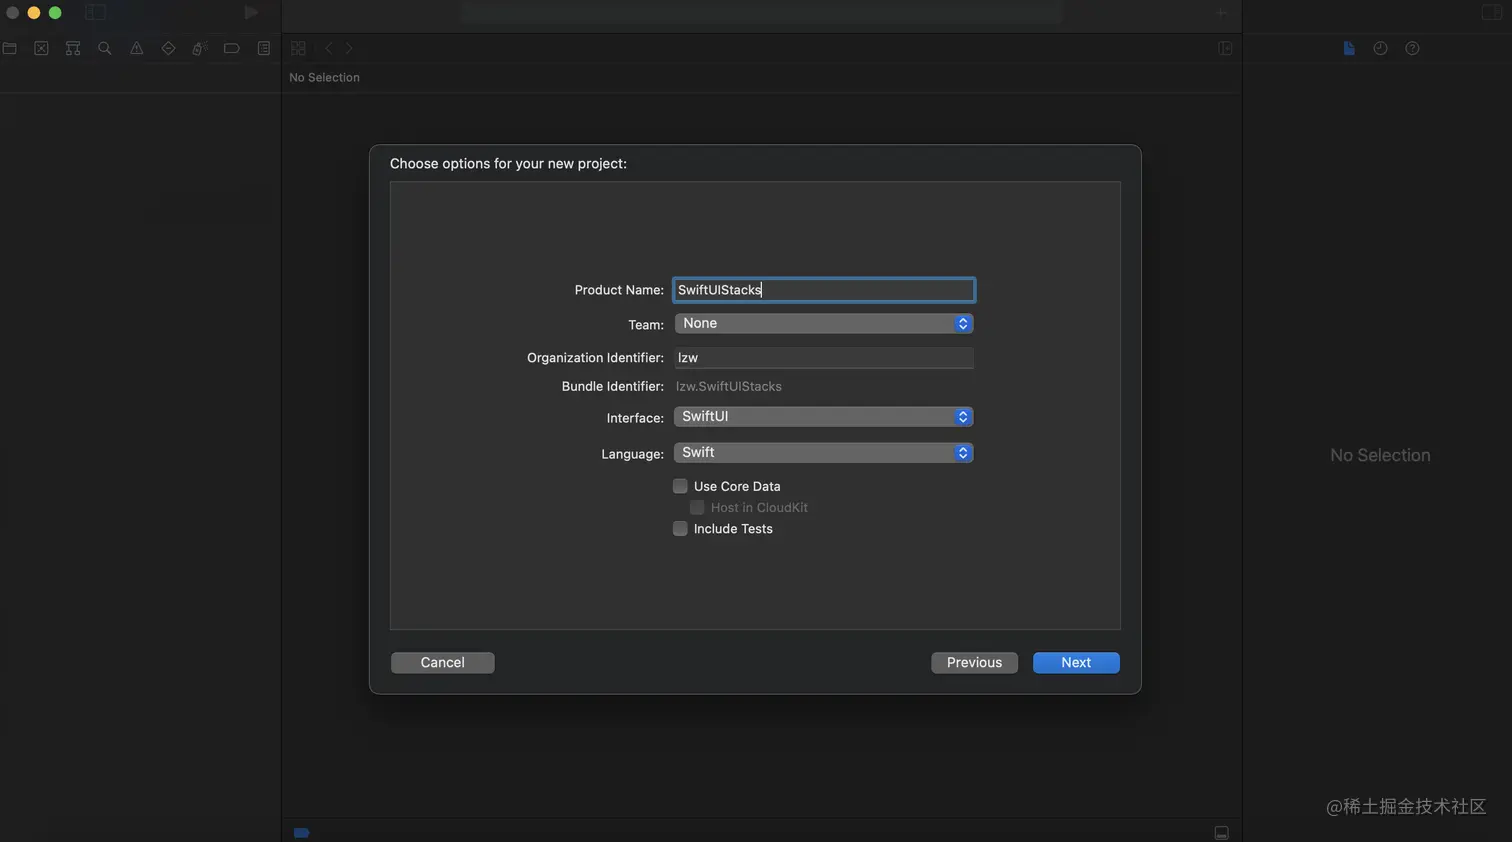Show the Quick Help inspector
The image size is (1512, 842).
coord(1412,48)
